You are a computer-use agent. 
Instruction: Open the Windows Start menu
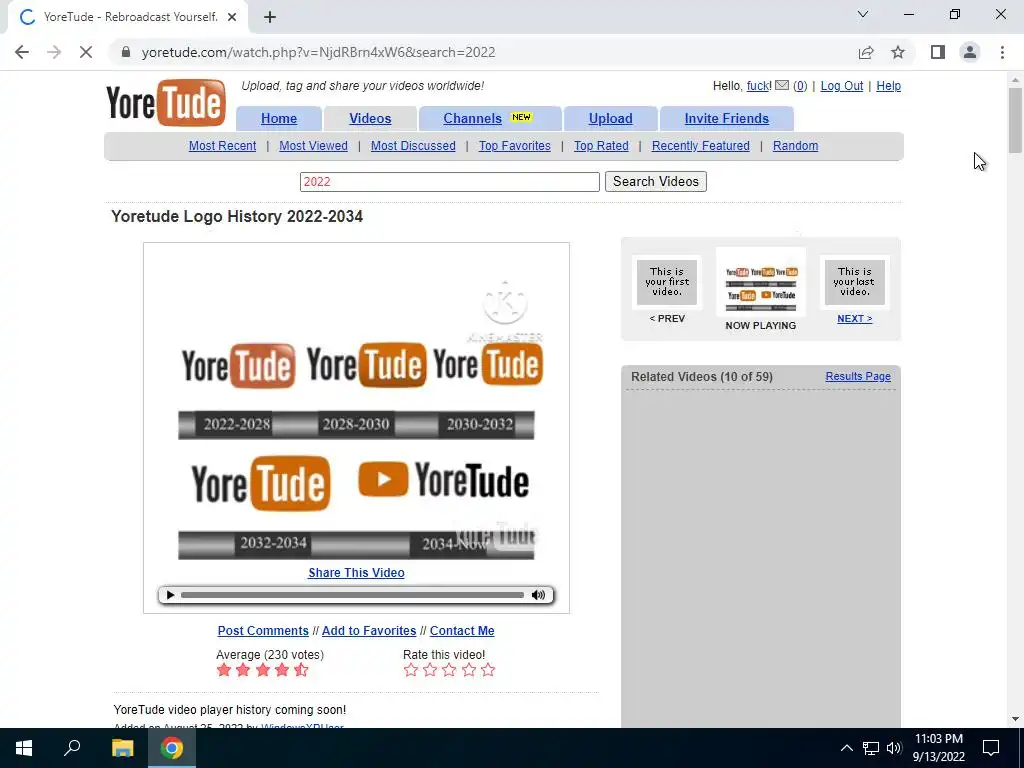(x=24, y=748)
